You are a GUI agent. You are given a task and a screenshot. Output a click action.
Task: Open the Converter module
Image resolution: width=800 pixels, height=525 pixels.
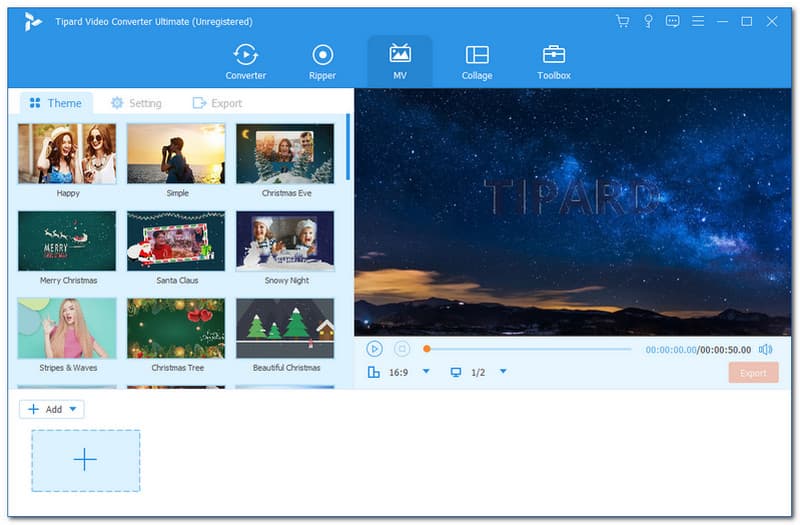(x=245, y=61)
